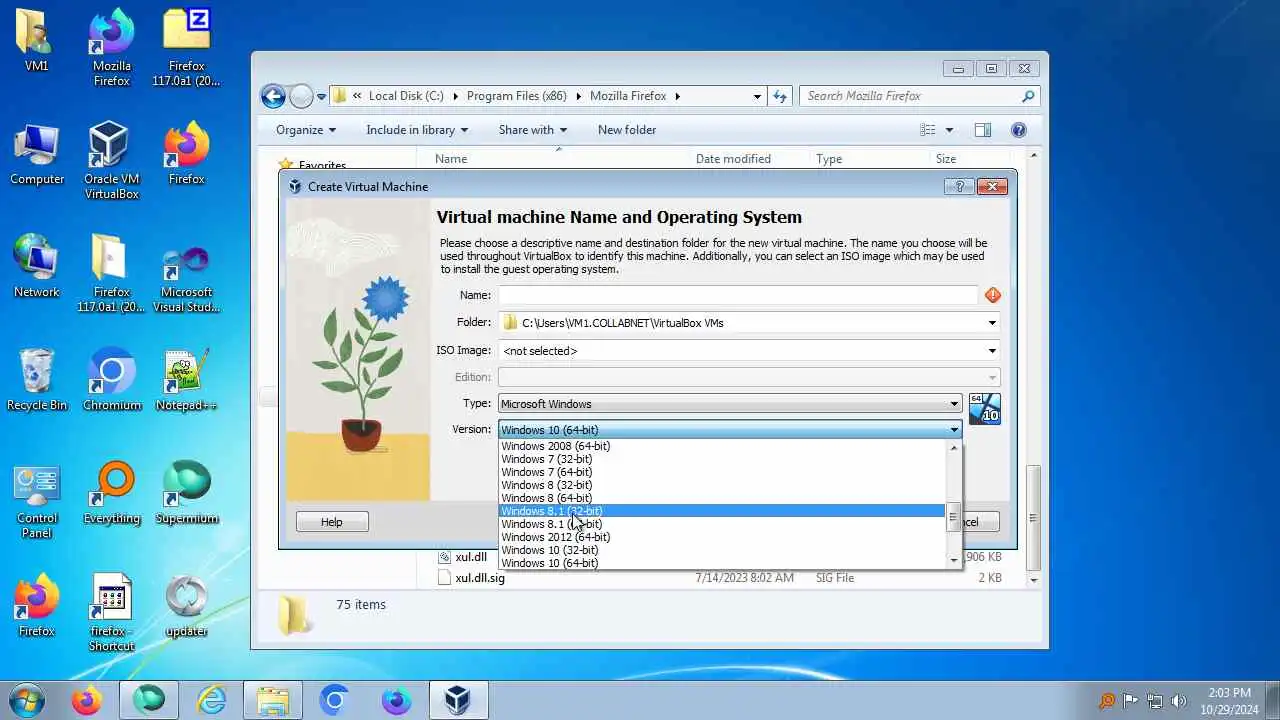Expand the Share with menu
Image resolution: width=1280 pixels, height=720 pixels.
click(x=533, y=130)
